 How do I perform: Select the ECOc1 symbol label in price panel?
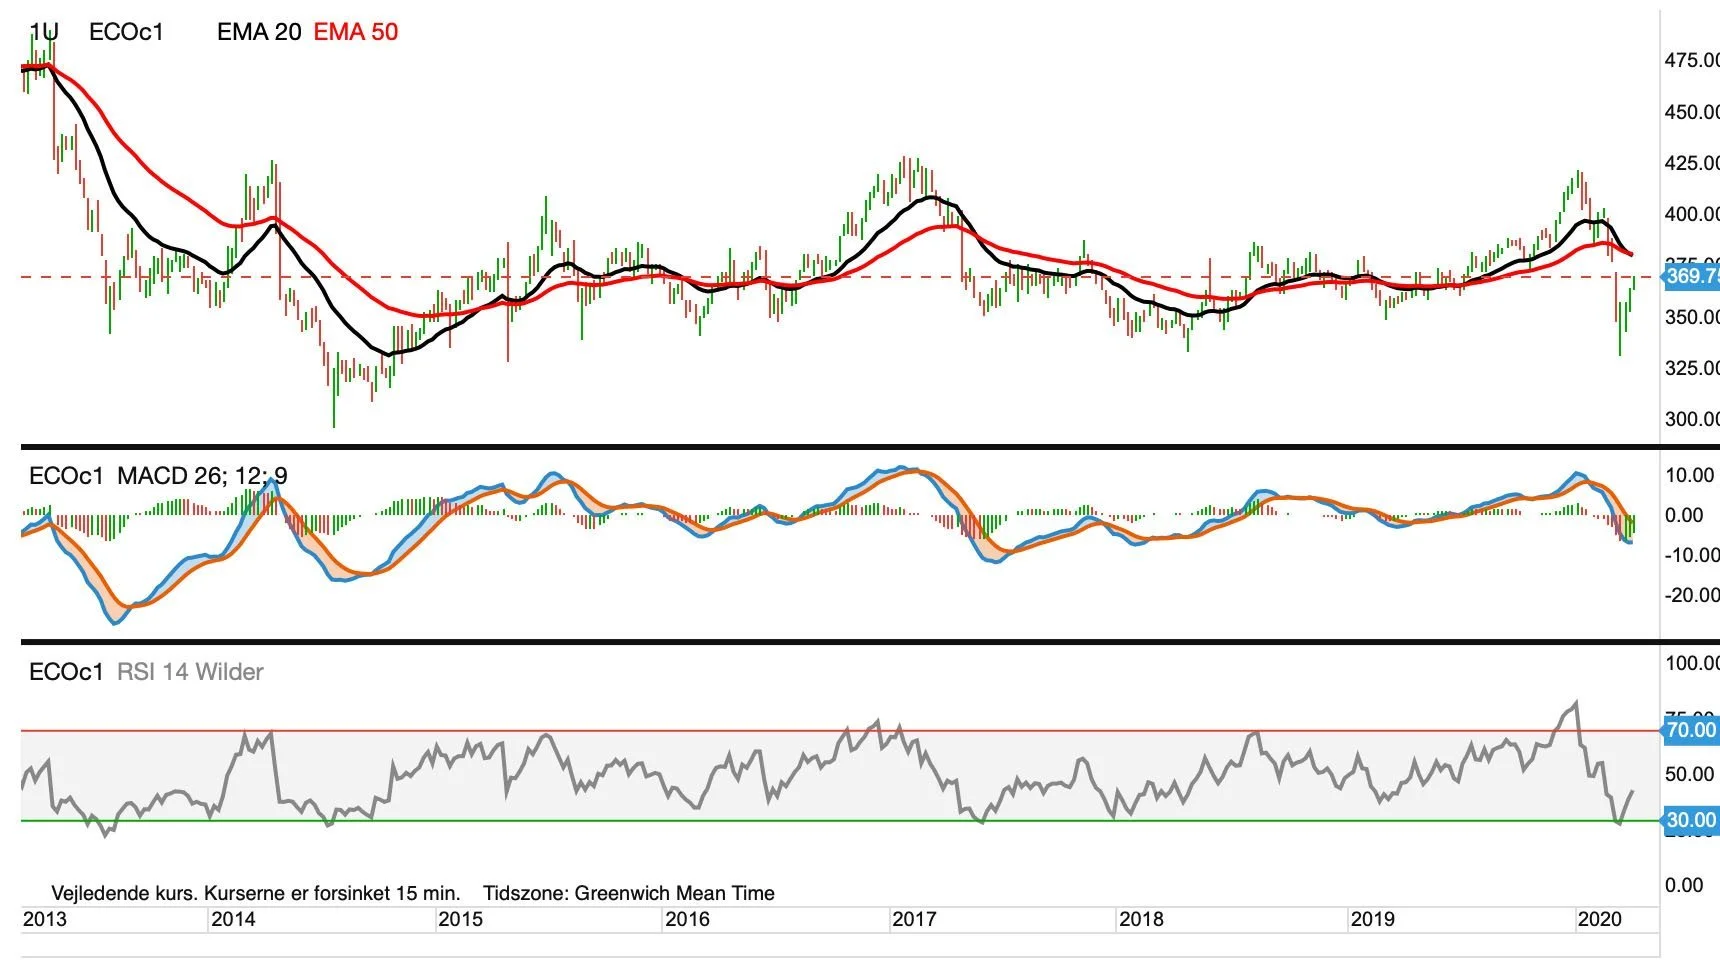coord(126,32)
